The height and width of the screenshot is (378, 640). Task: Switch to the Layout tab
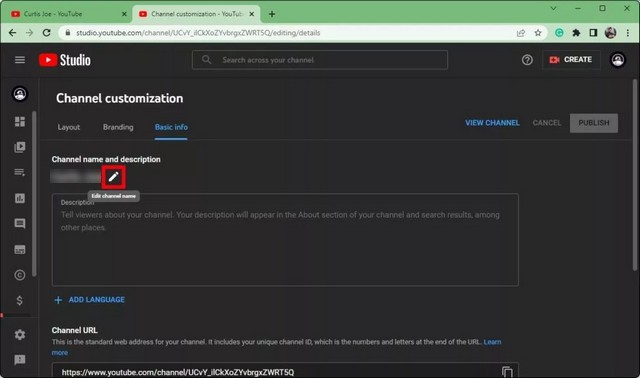click(69, 127)
